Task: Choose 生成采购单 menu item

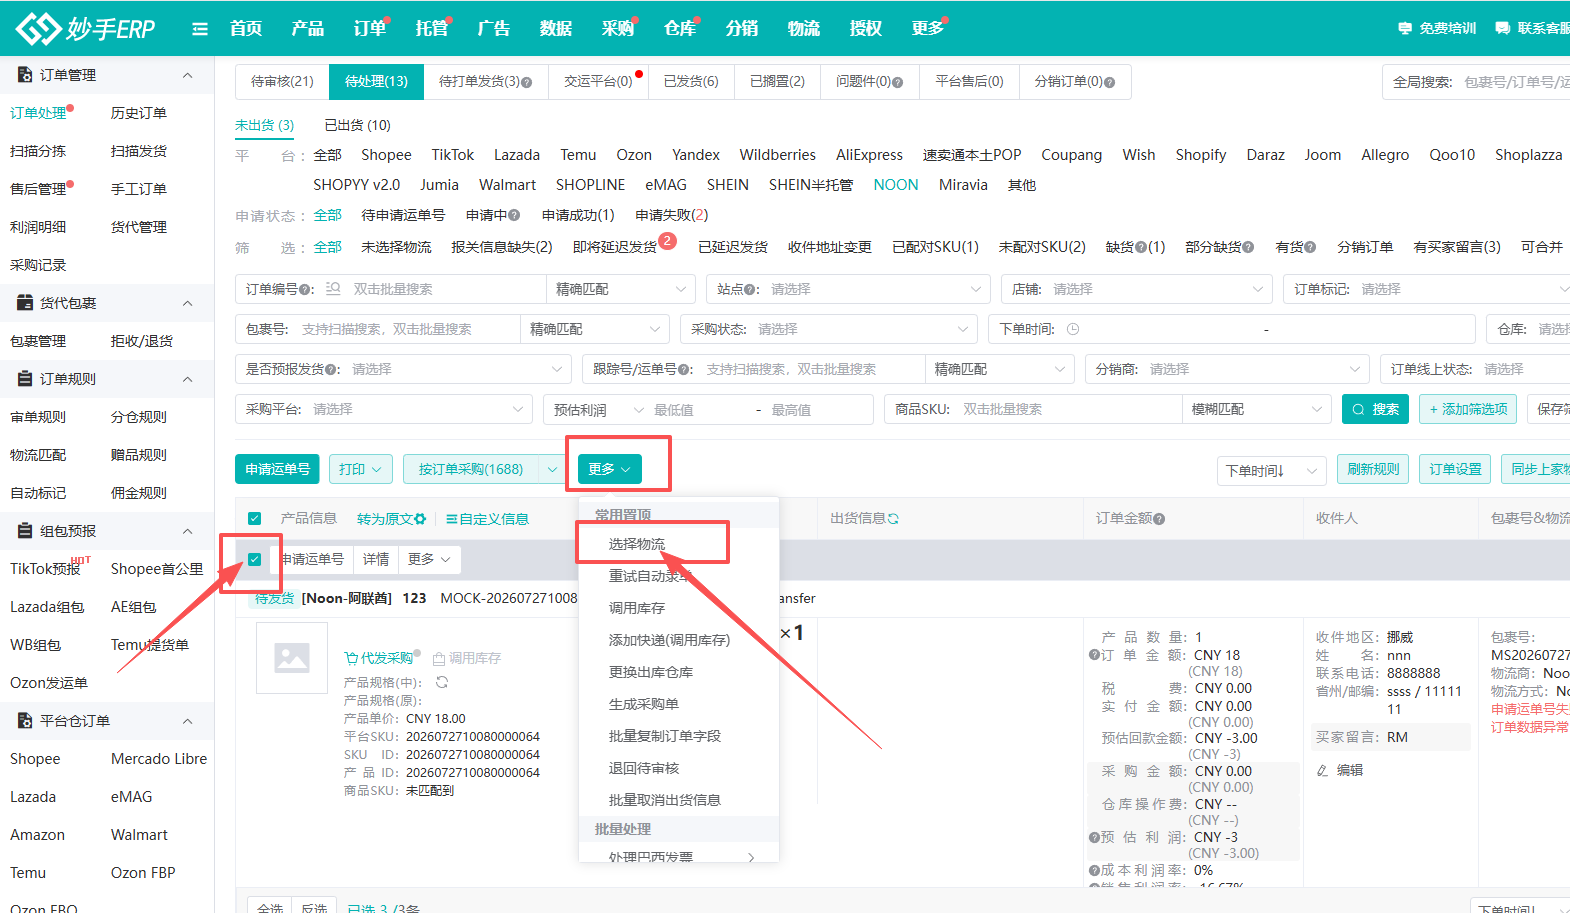Action: pyautogui.click(x=644, y=704)
